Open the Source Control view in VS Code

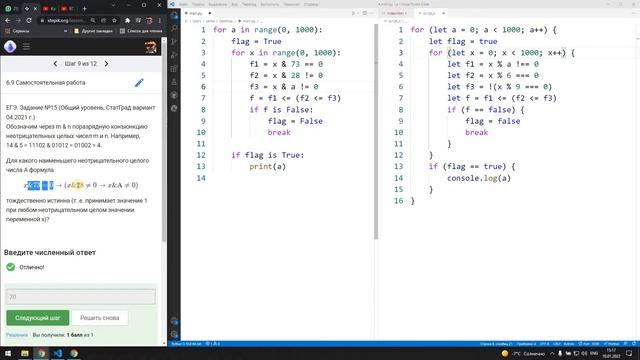point(174,42)
